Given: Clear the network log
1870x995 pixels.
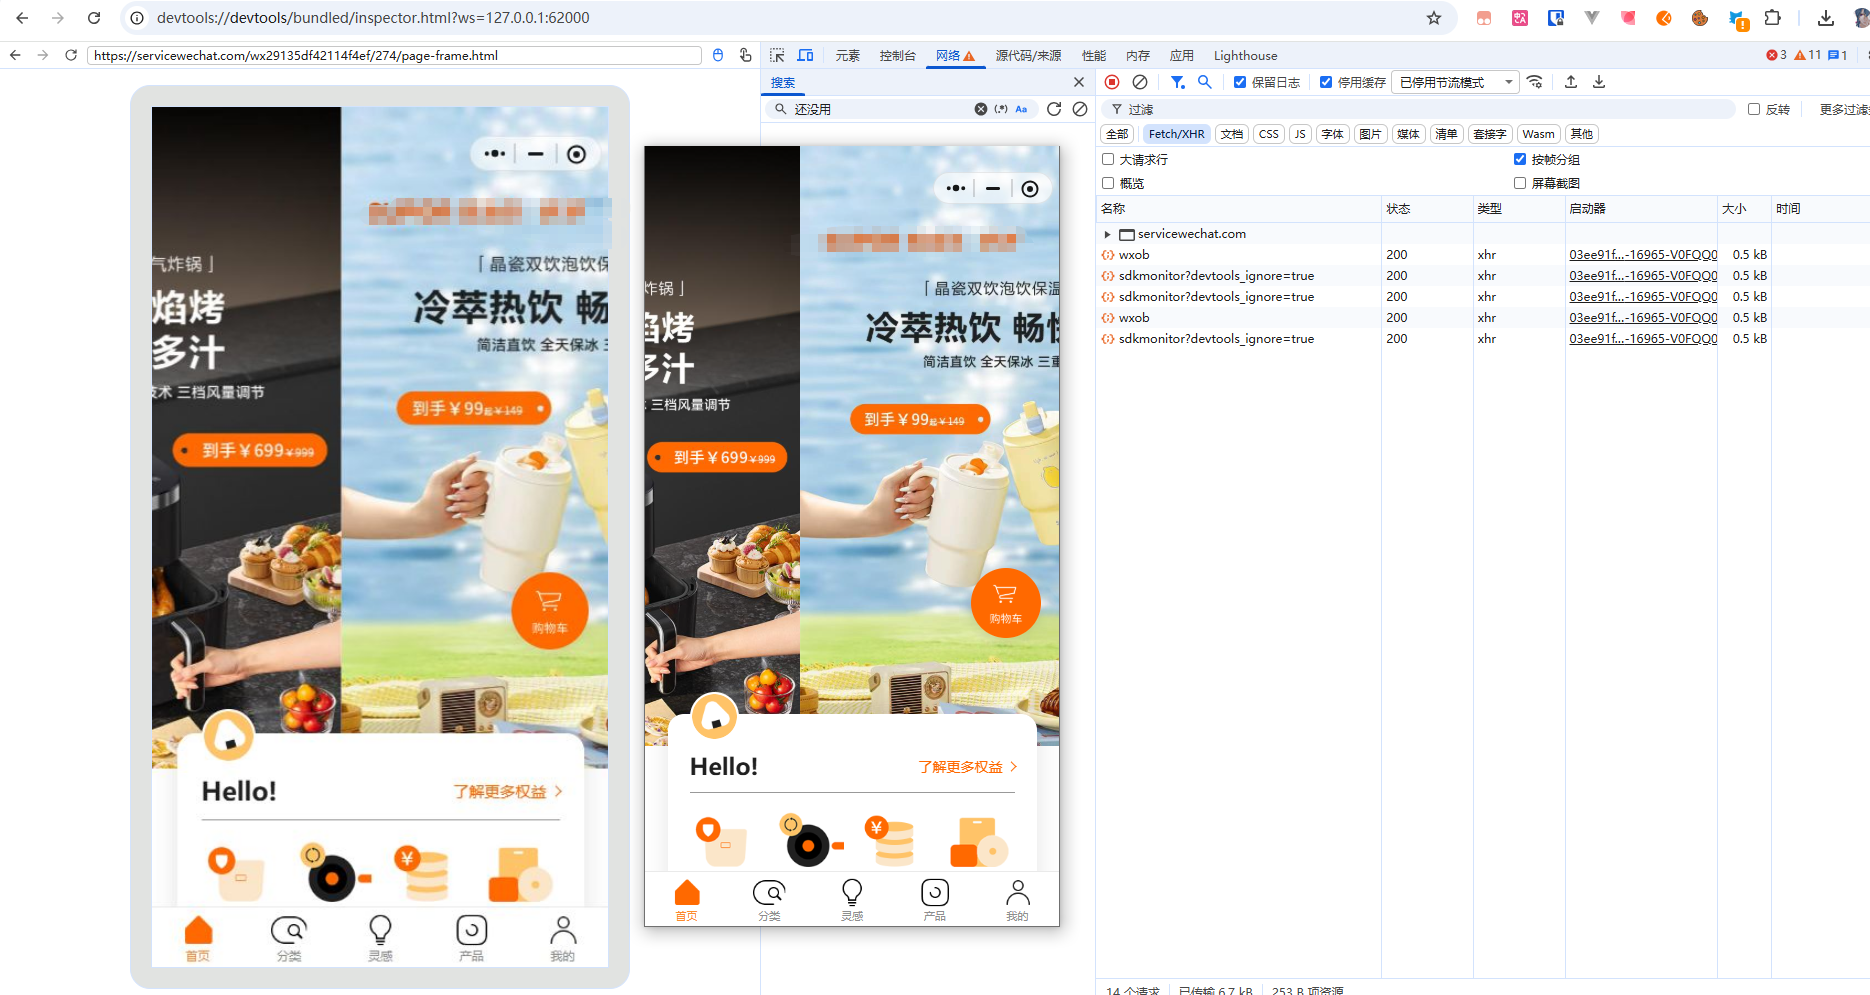Looking at the screenshot, I should (1140, 82).
